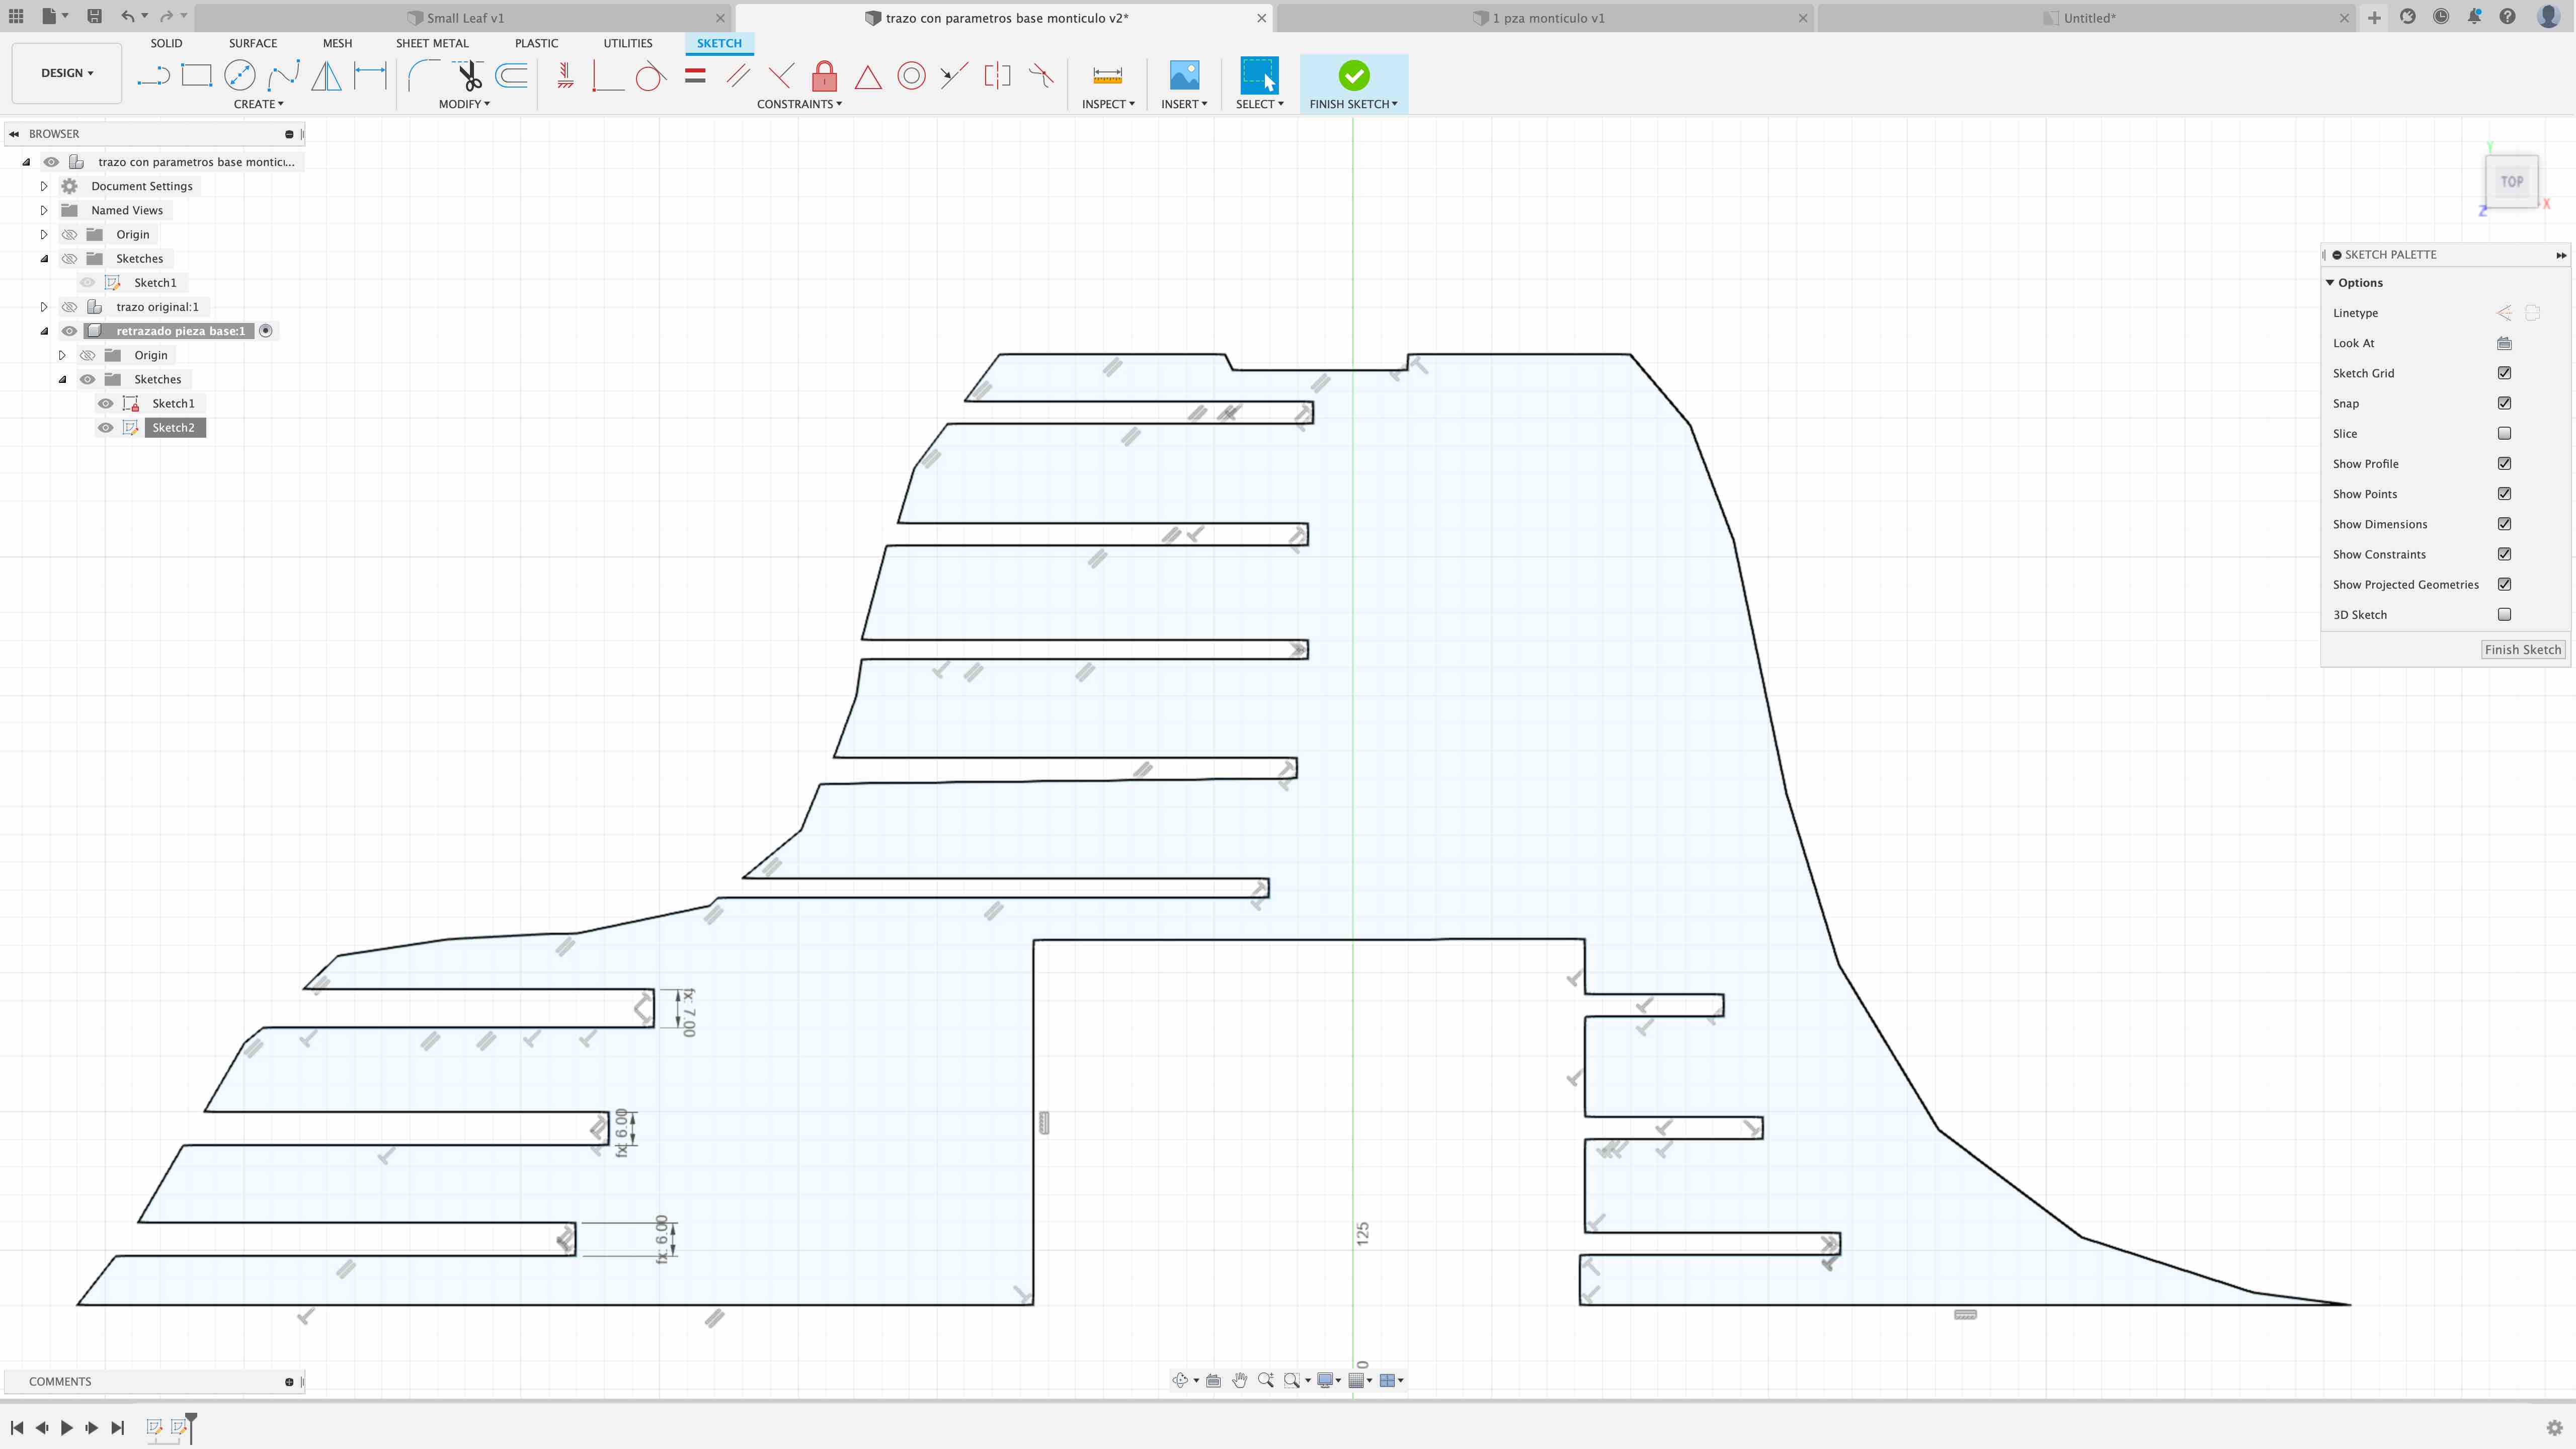2576x1449 pixels.
Task: Select the Fillet tool
Action: pos(423,75)
